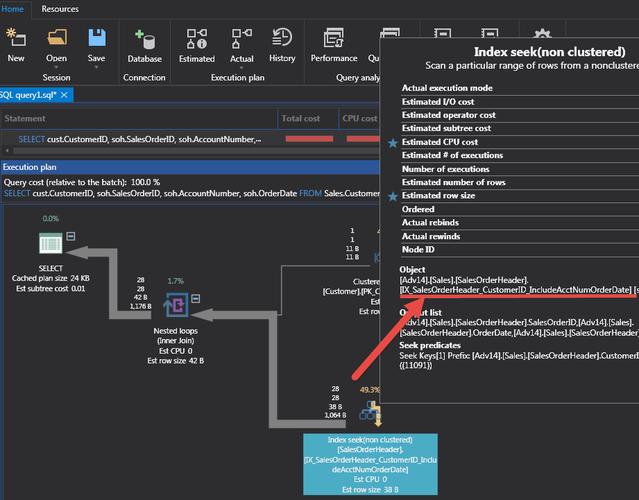Screen dimensions: 639x500
Task: Click the underlined IX_SalesOrderHeader index name
Action: pos(516,290)
